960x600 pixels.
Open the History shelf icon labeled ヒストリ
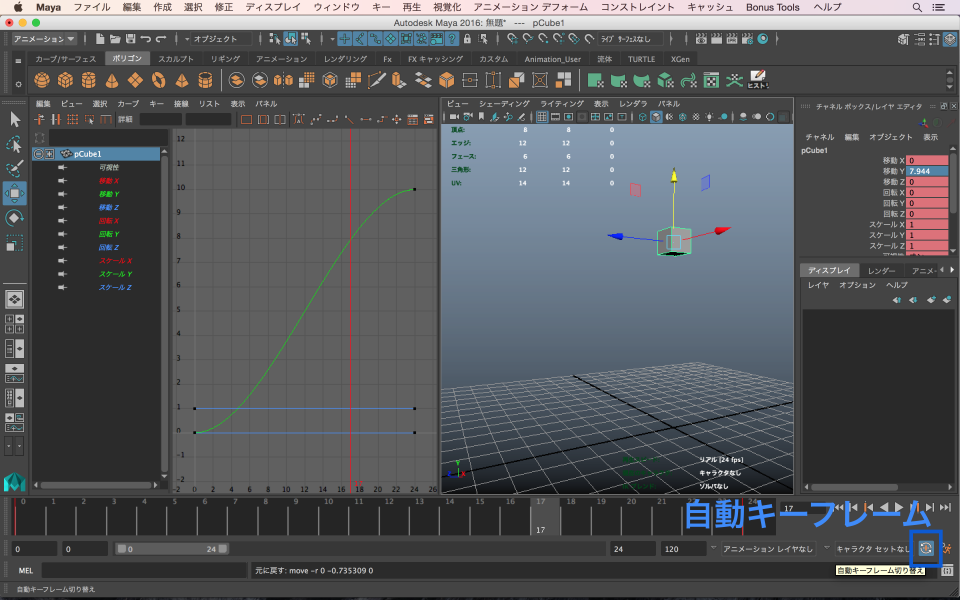pos(757,80)
